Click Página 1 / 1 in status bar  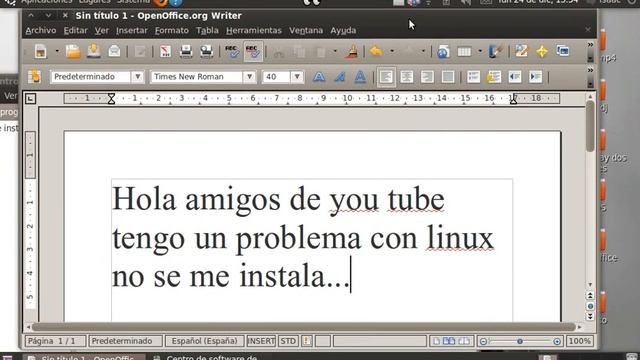pyautogui.click(x=56, y=341)
